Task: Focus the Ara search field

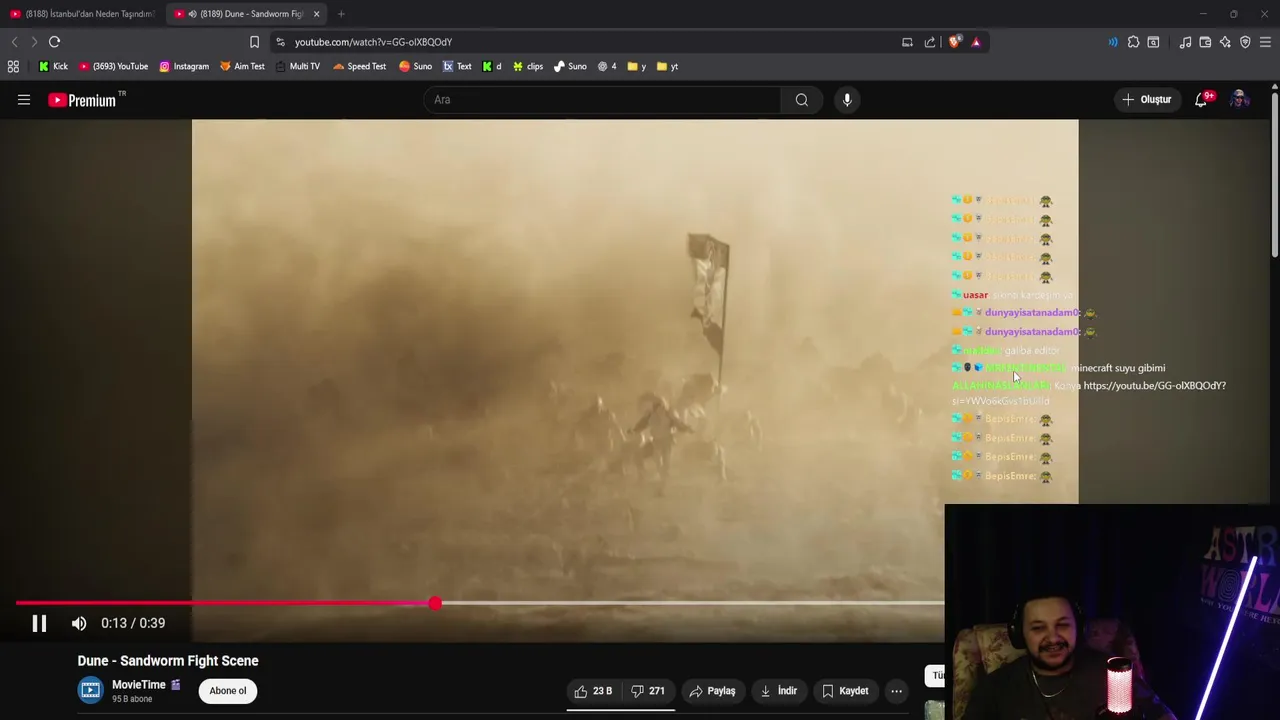Action: click(x=602, y=100)
